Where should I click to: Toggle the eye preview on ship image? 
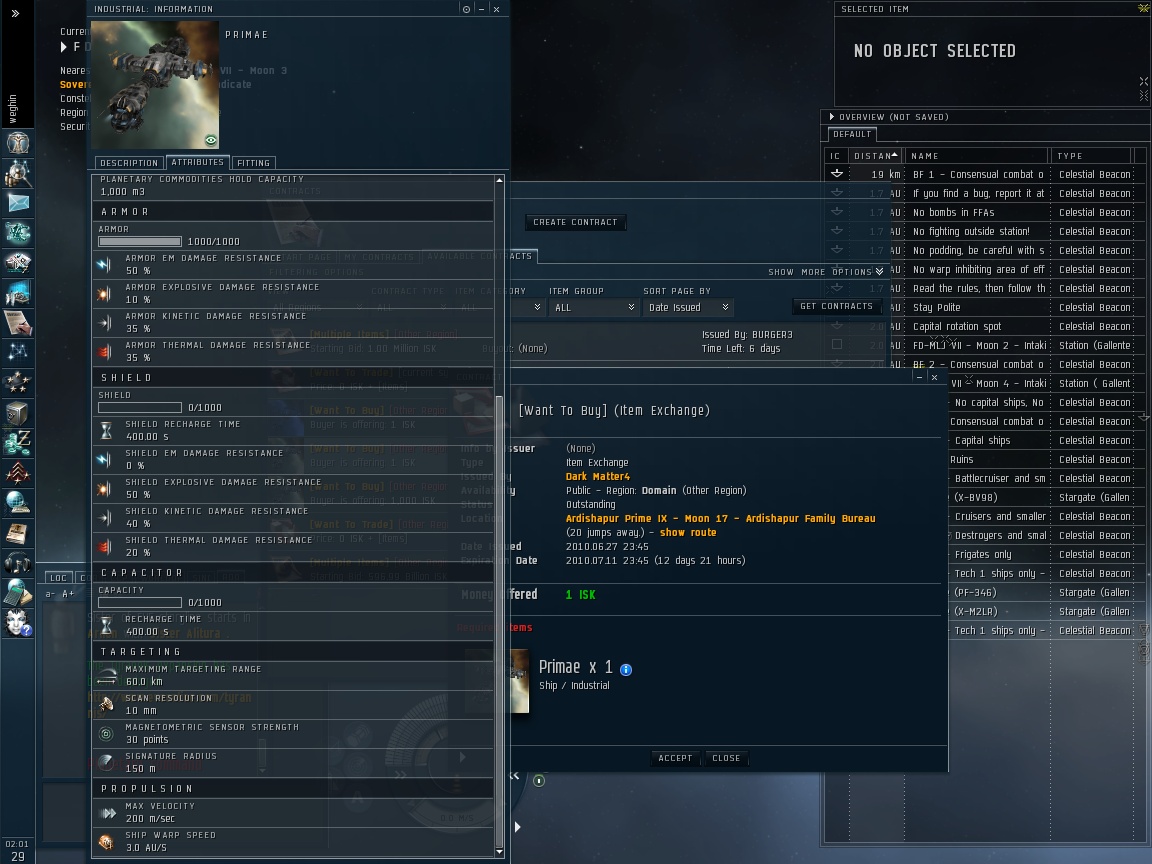click(211, 140)
